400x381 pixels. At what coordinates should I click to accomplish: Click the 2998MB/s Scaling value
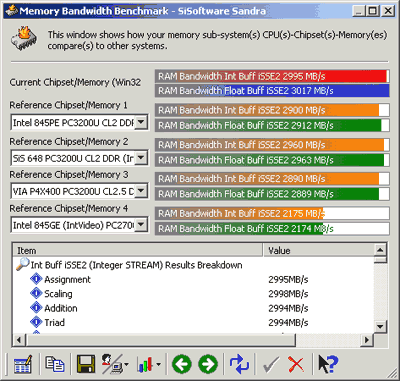[288, 294]
